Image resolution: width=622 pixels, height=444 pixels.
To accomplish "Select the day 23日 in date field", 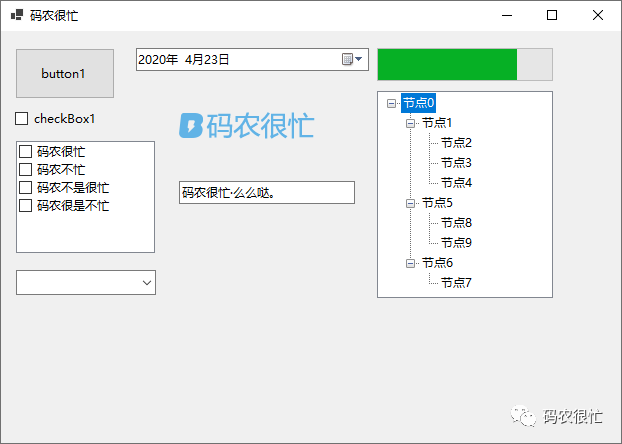I will point(216,60).
